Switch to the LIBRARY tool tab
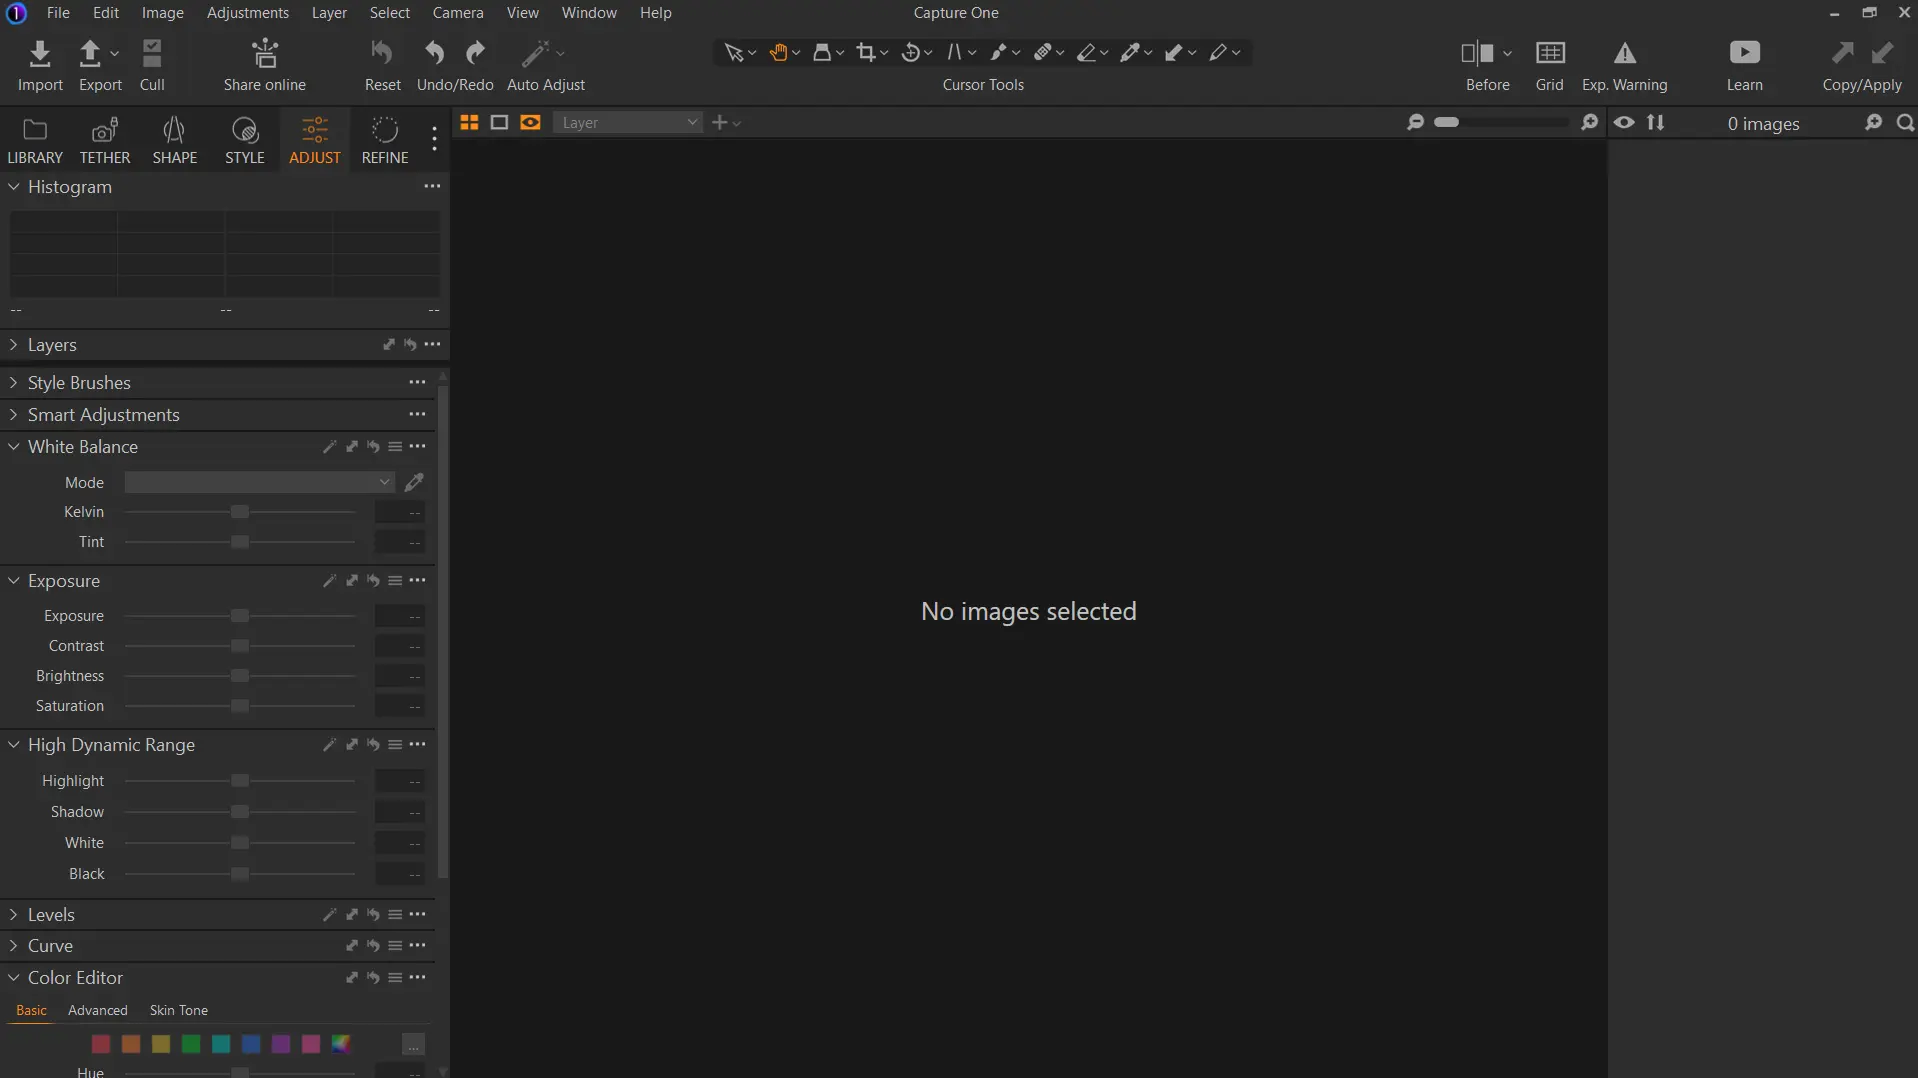Screen dimensions: 1918x1078 [x=35, y=141]
